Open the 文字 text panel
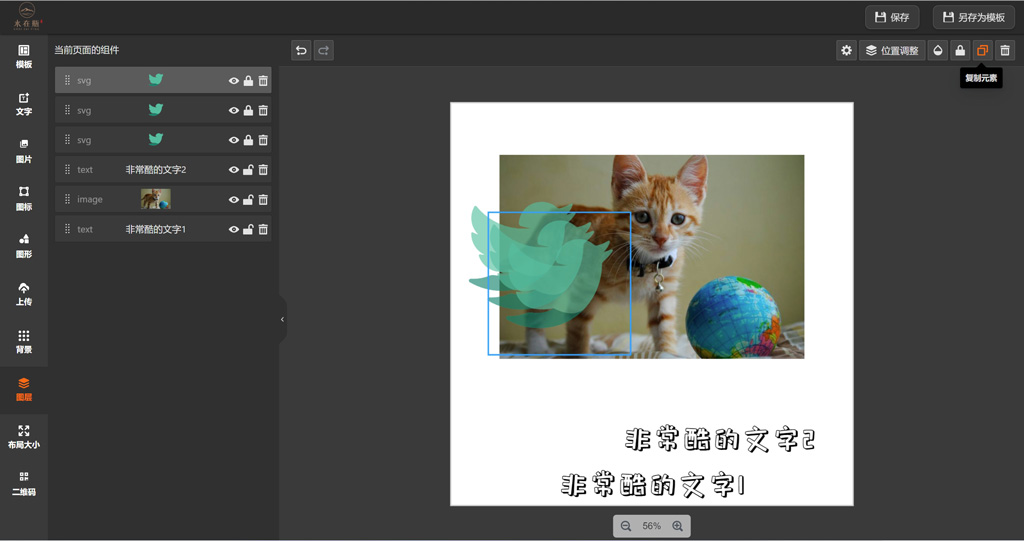 (24, 105)
